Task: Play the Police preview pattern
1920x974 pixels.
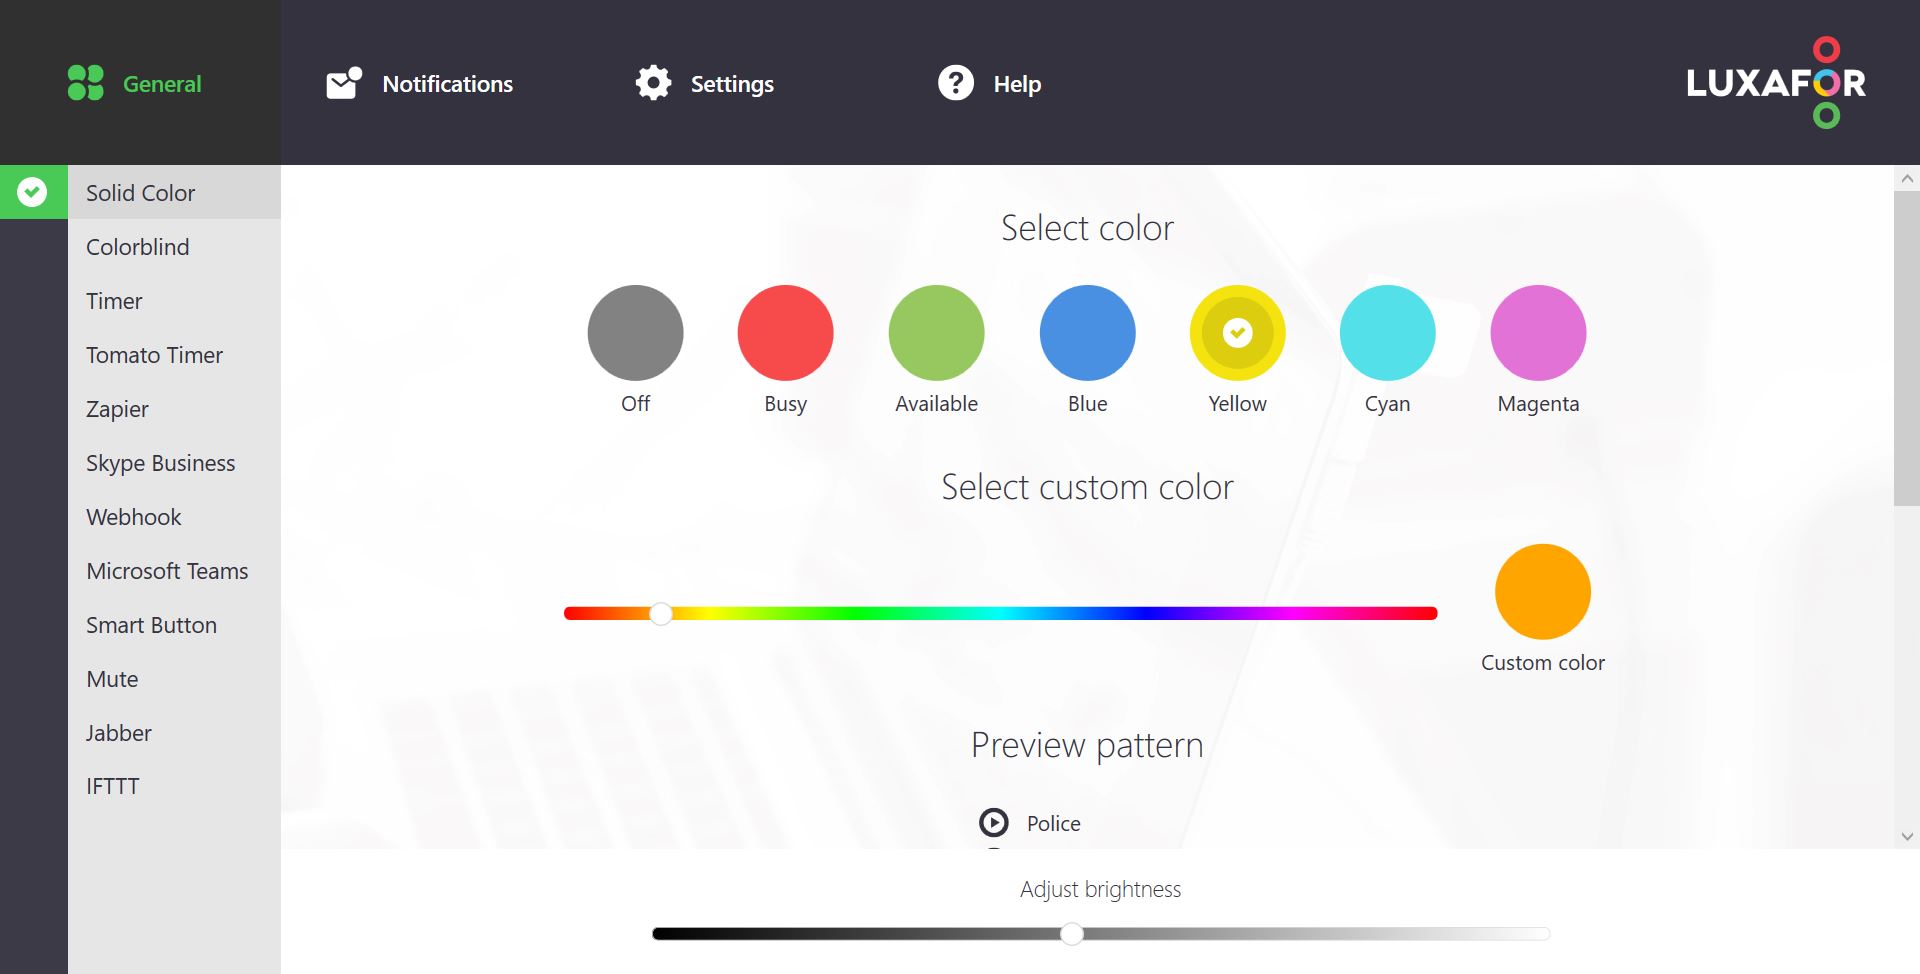Action: 994,823
